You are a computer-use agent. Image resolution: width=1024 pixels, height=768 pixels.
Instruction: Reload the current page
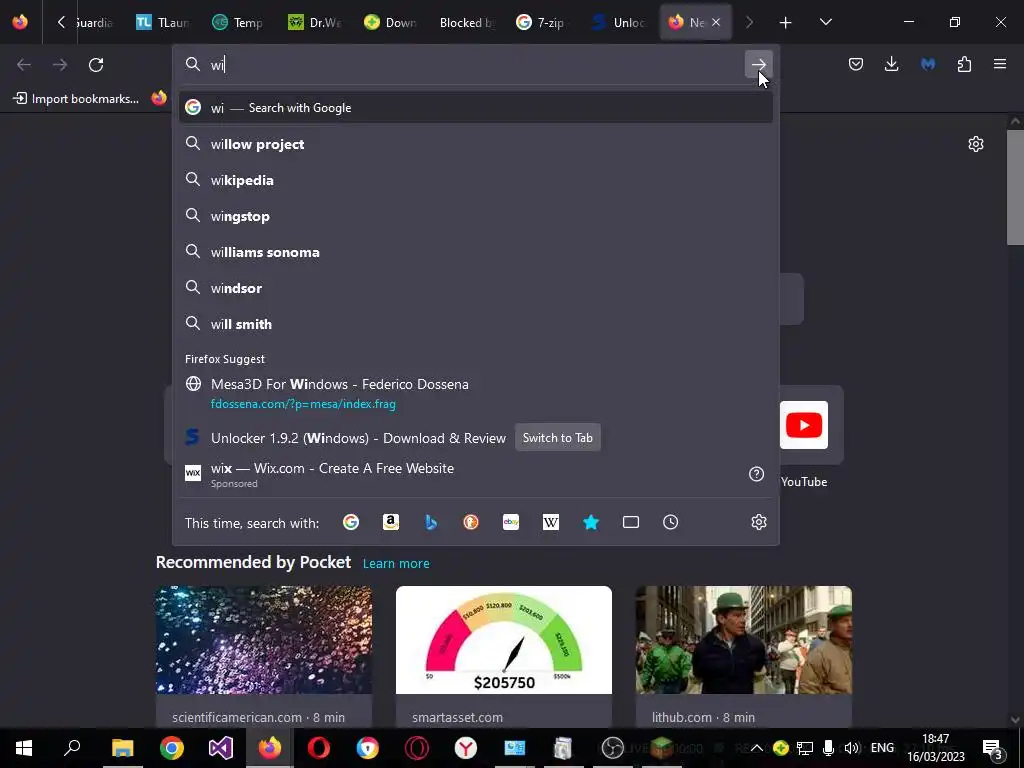coord(96,65)
